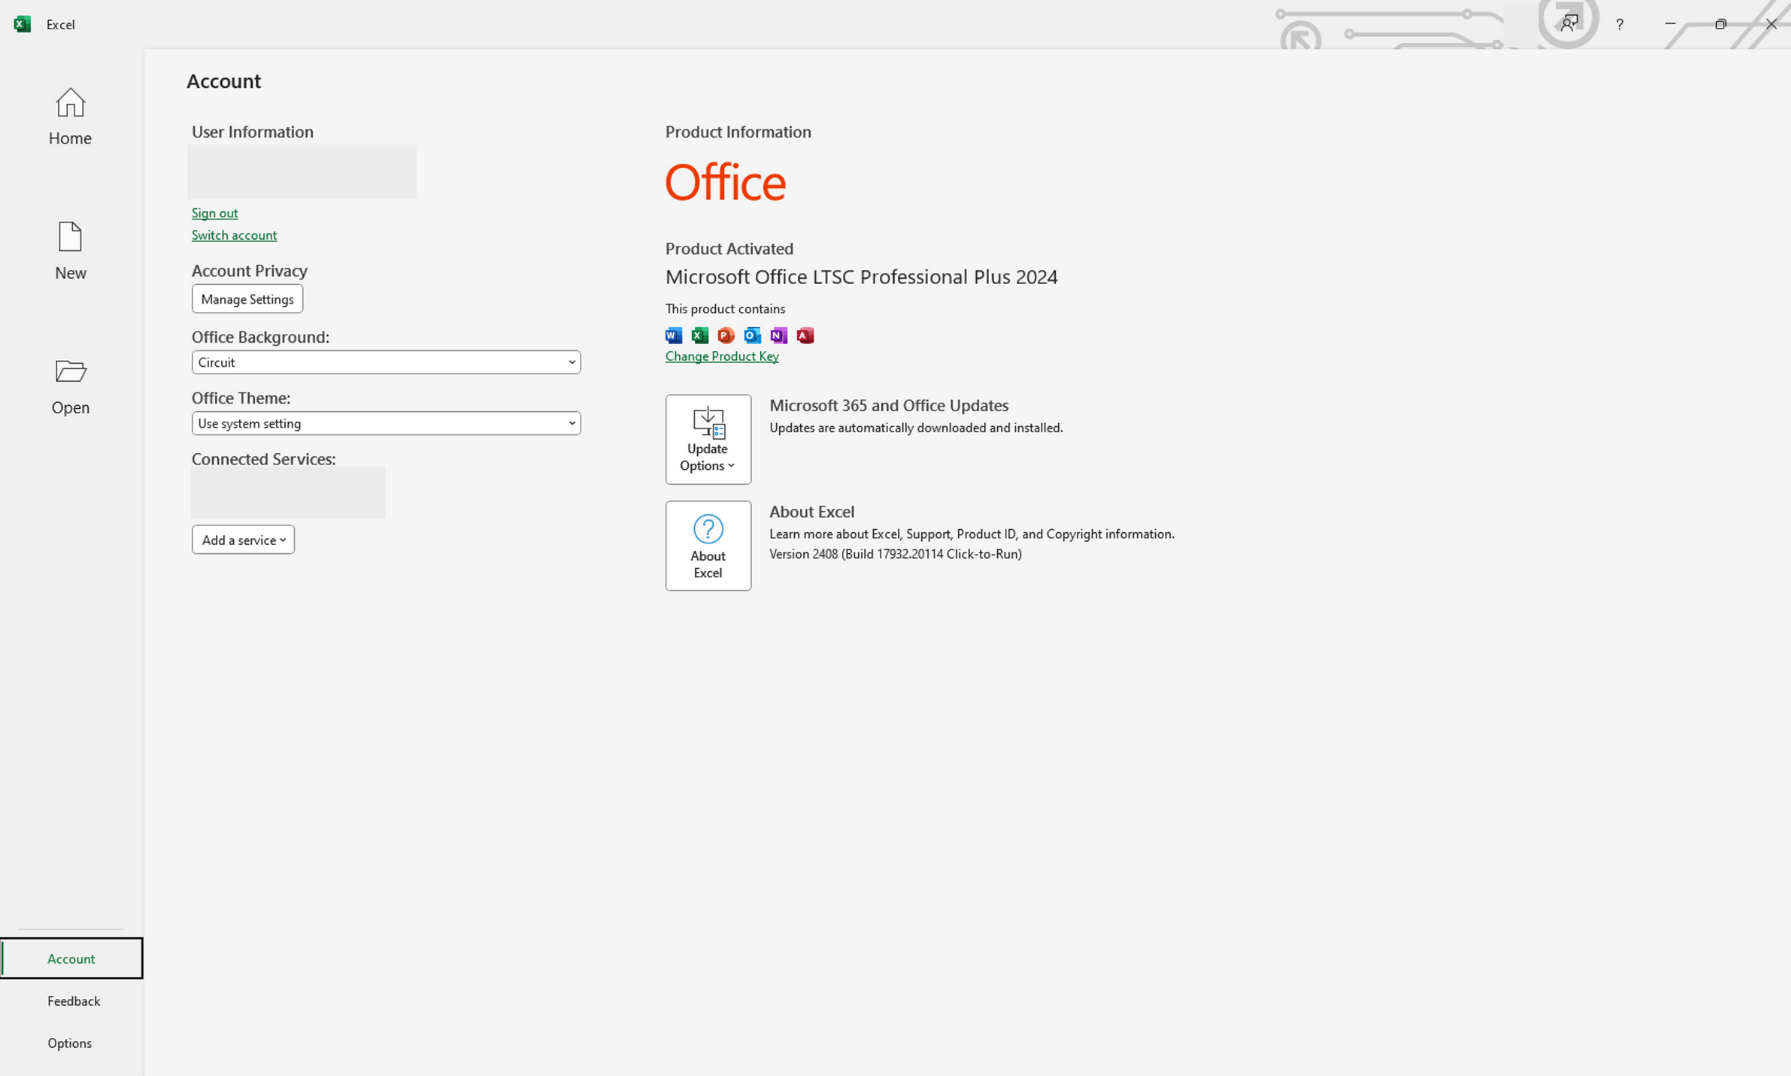Screen dimensions: 1791x1076
Task: Click the Change Product Key link
Action: pyautogui.click(x=721, y=357)
